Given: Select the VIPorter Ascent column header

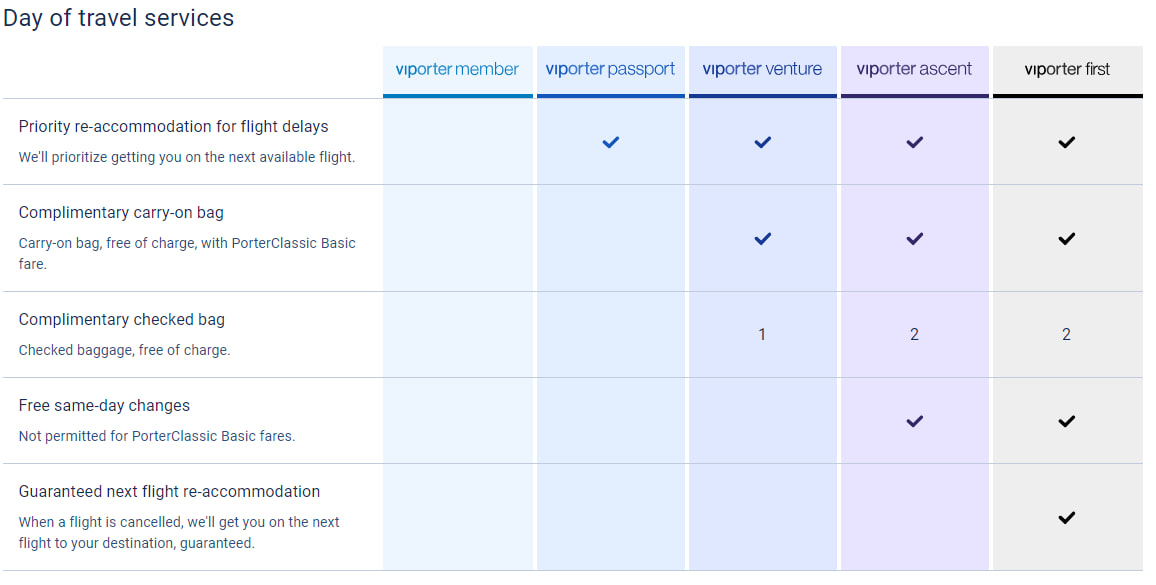Looking at the screenshot, I should click(x=914, y=69).
